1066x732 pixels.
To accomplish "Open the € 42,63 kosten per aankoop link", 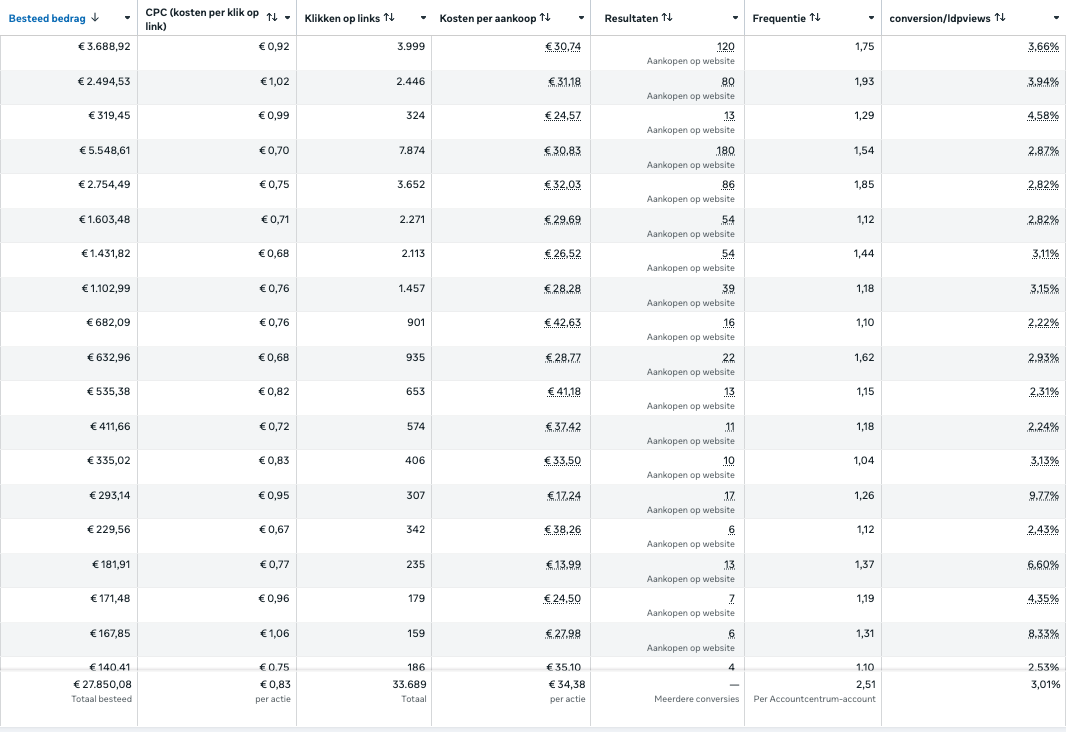I will pyautogui.click(x=565, y=322).
